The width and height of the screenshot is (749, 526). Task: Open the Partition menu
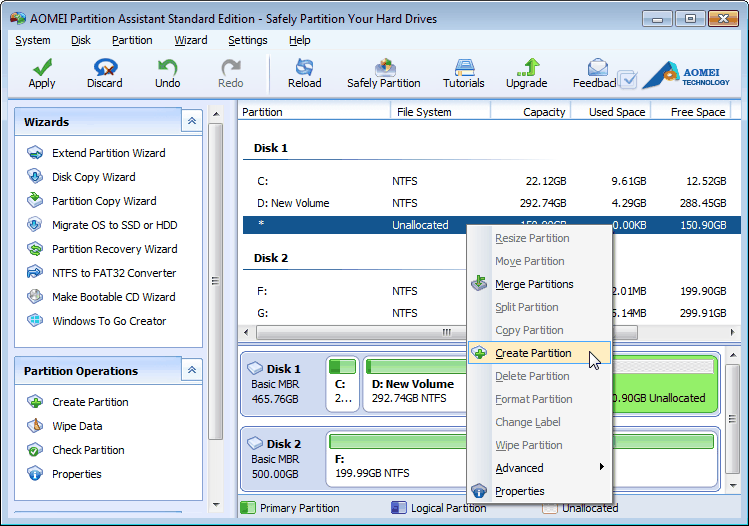click(132, 40)
